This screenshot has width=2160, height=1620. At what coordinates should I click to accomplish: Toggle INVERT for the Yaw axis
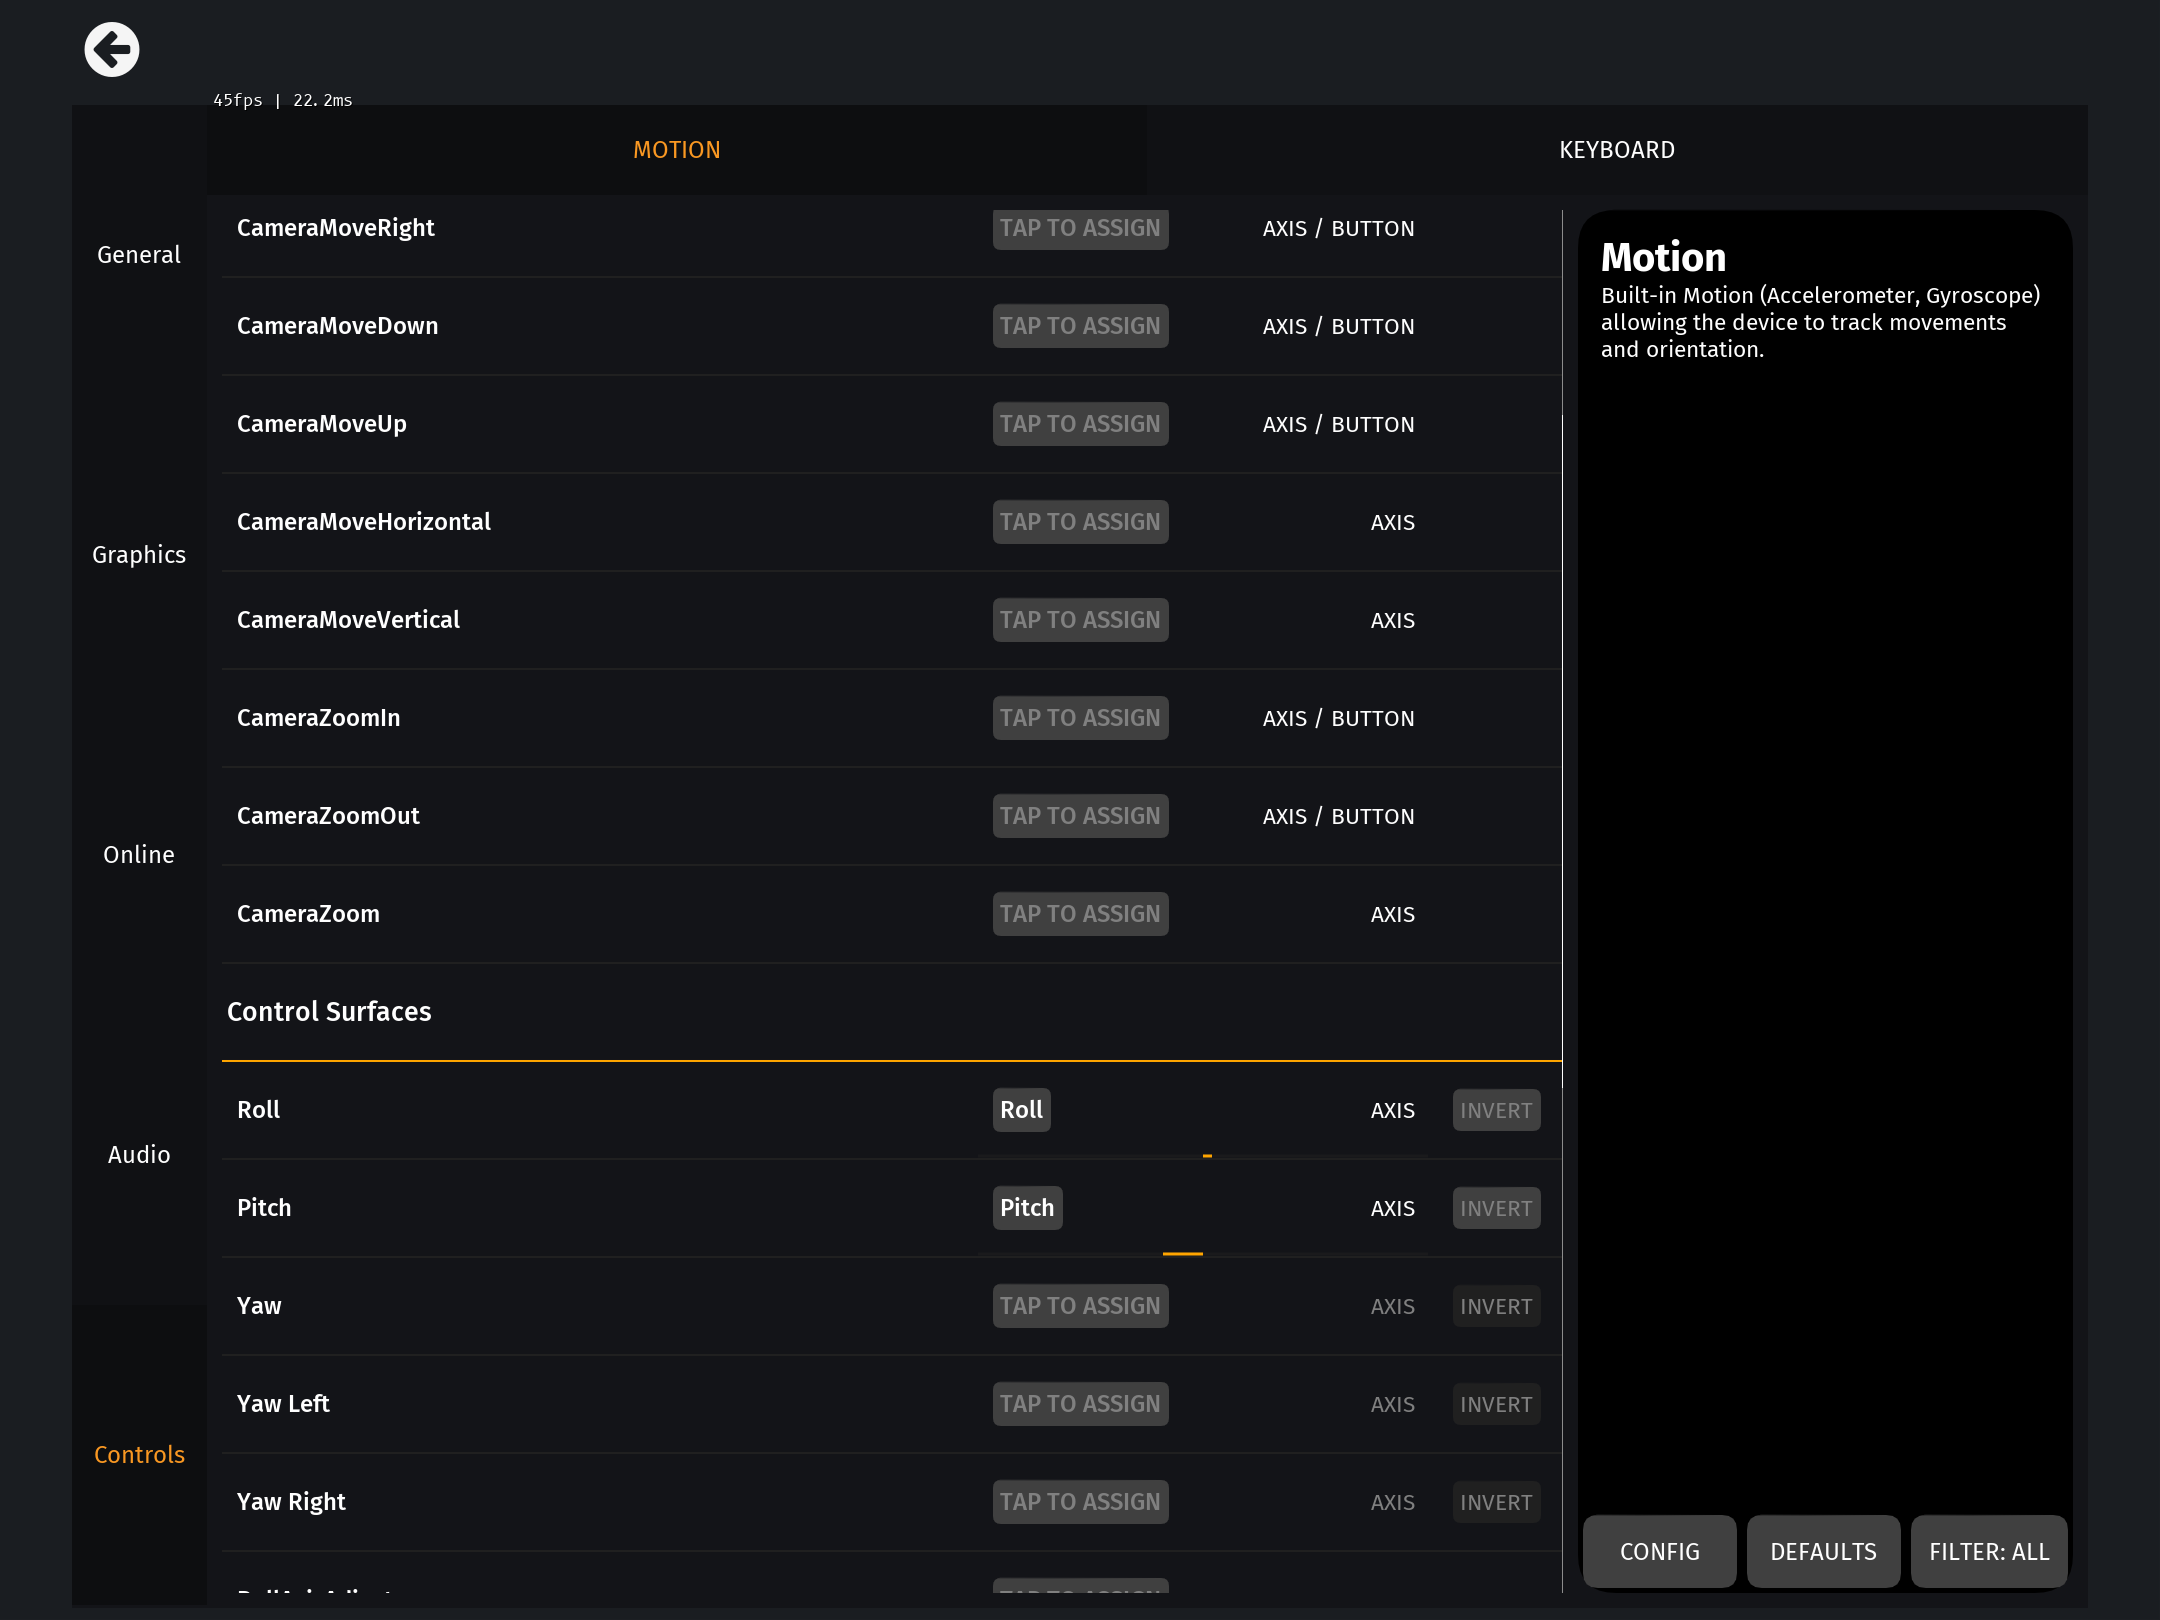tap(1496, 1306)
